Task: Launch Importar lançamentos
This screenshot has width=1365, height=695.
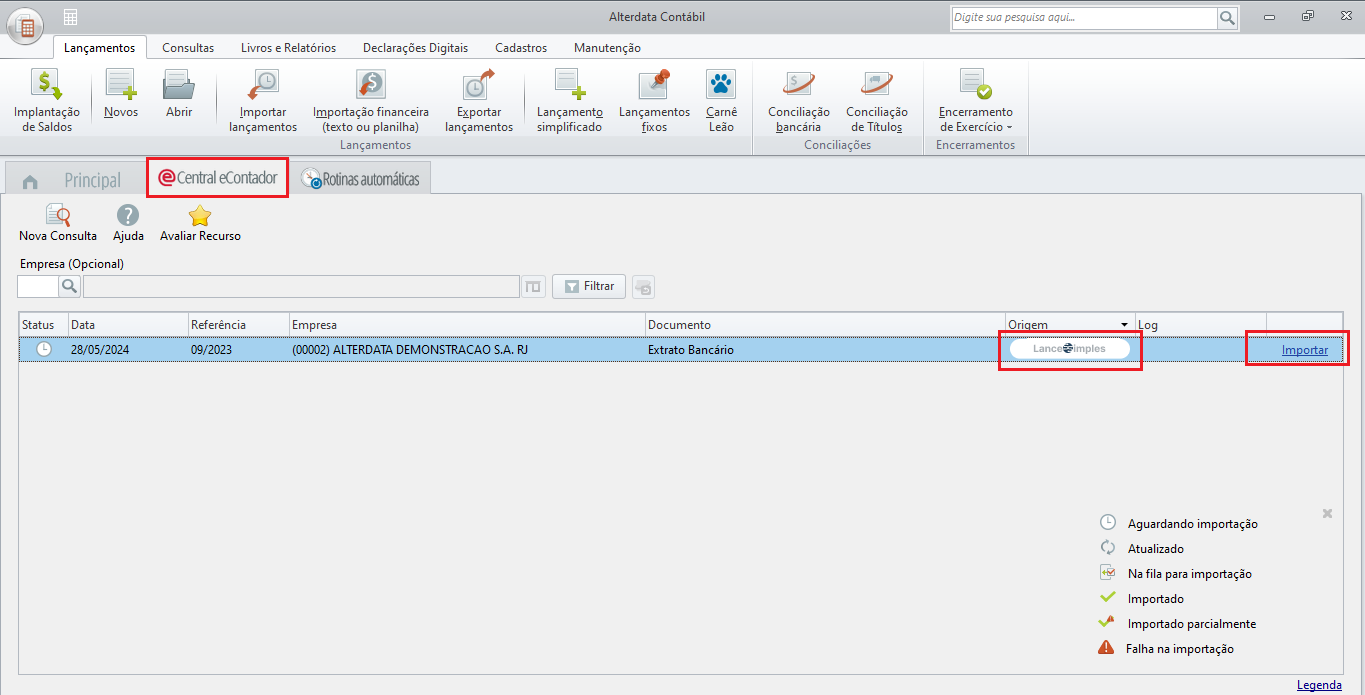Action: click(x=263, y=101)
